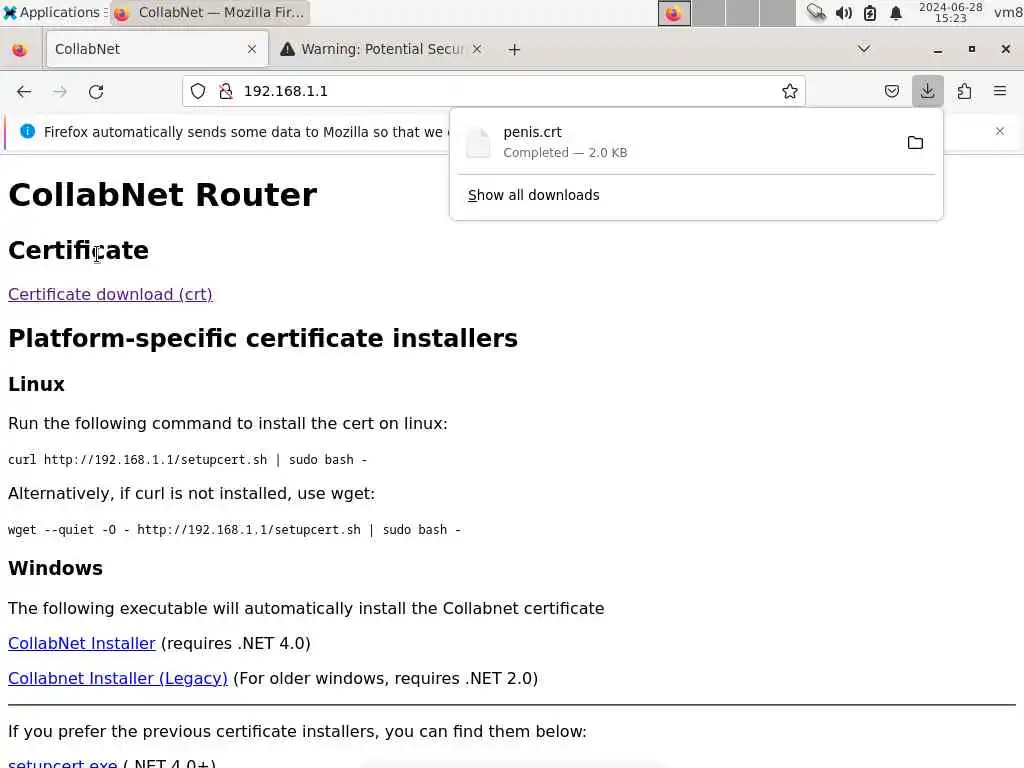Click the wget setupcert.sh command text
This screenshot has width=1024, height=768.
click(234, 530)
